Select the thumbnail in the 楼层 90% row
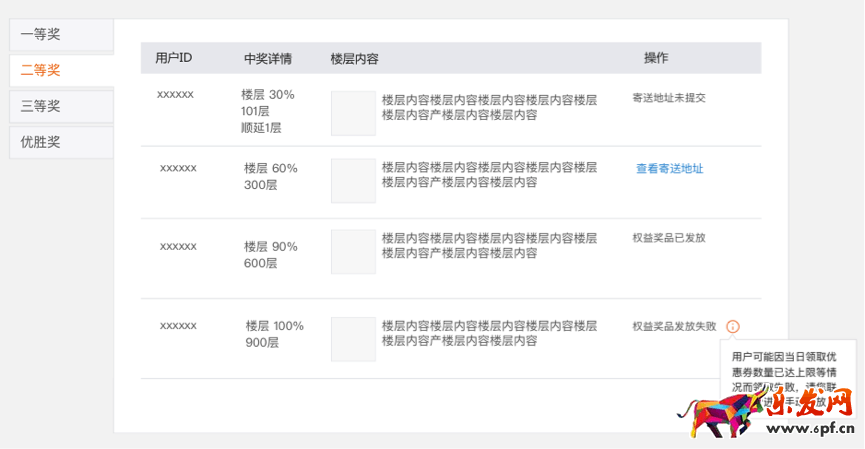This screenshot has height=449, width=865. tap(353, 251)
